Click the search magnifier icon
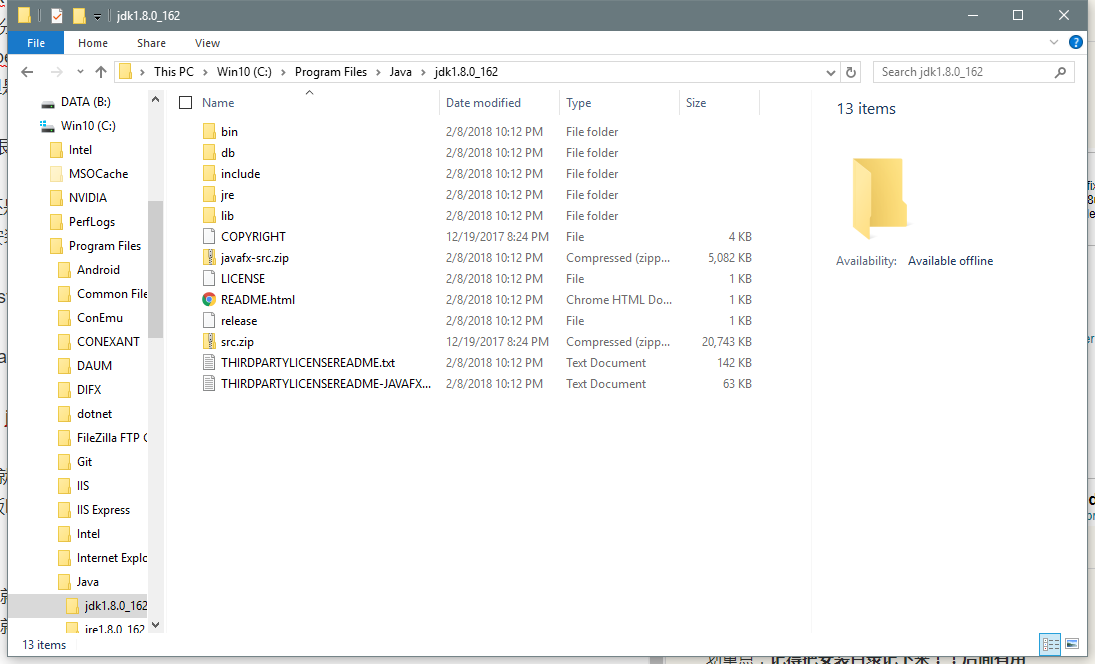This screenshot has height=664, width=1095. (1060, 72)
